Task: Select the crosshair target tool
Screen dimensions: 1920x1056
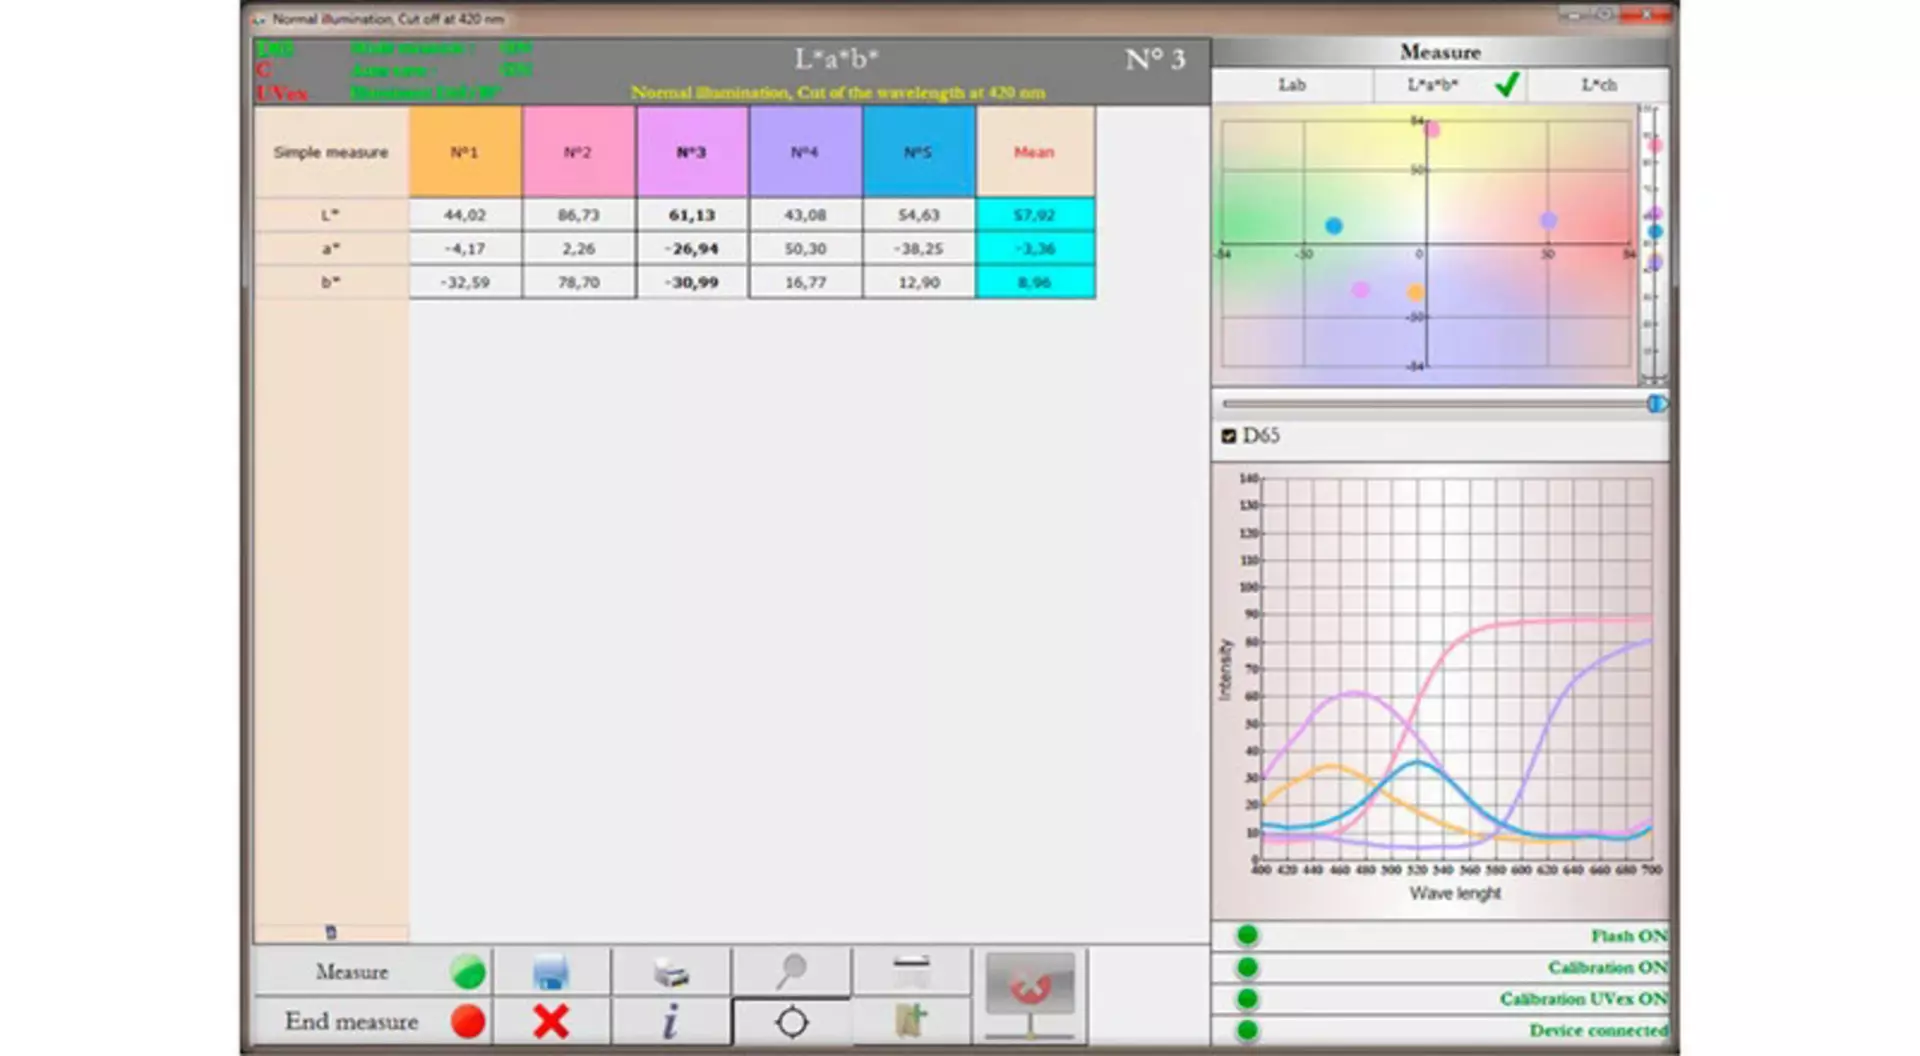Action: tap(791, 1022)
